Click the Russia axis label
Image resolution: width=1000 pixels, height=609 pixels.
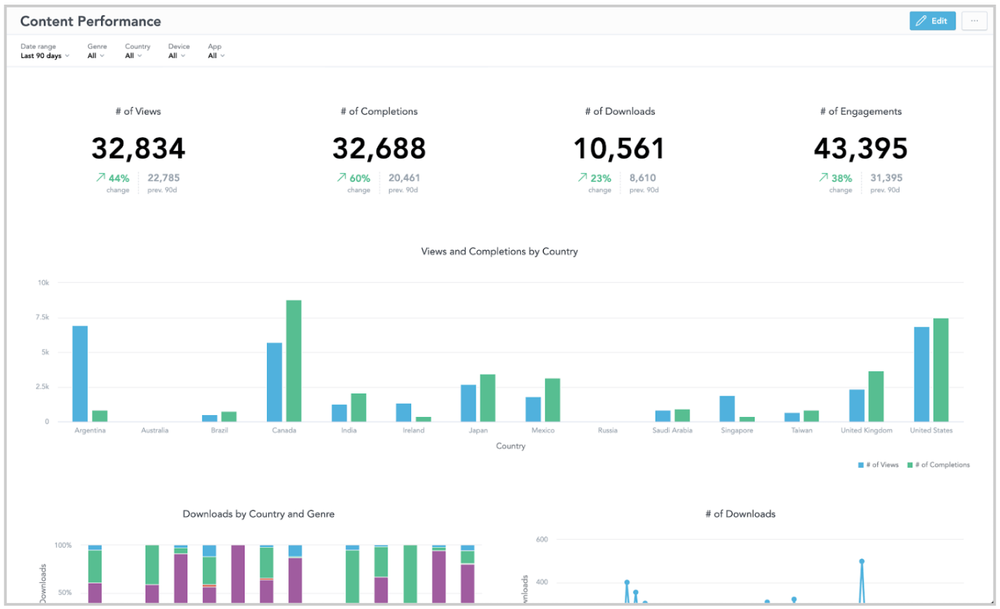607,430
